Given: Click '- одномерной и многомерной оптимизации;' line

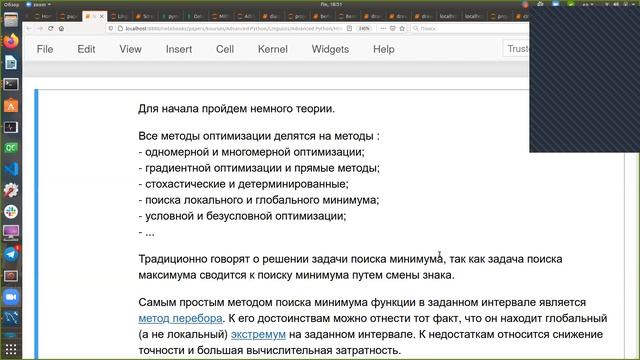Looking at the screenshot, I should click(x=251, y=152).
